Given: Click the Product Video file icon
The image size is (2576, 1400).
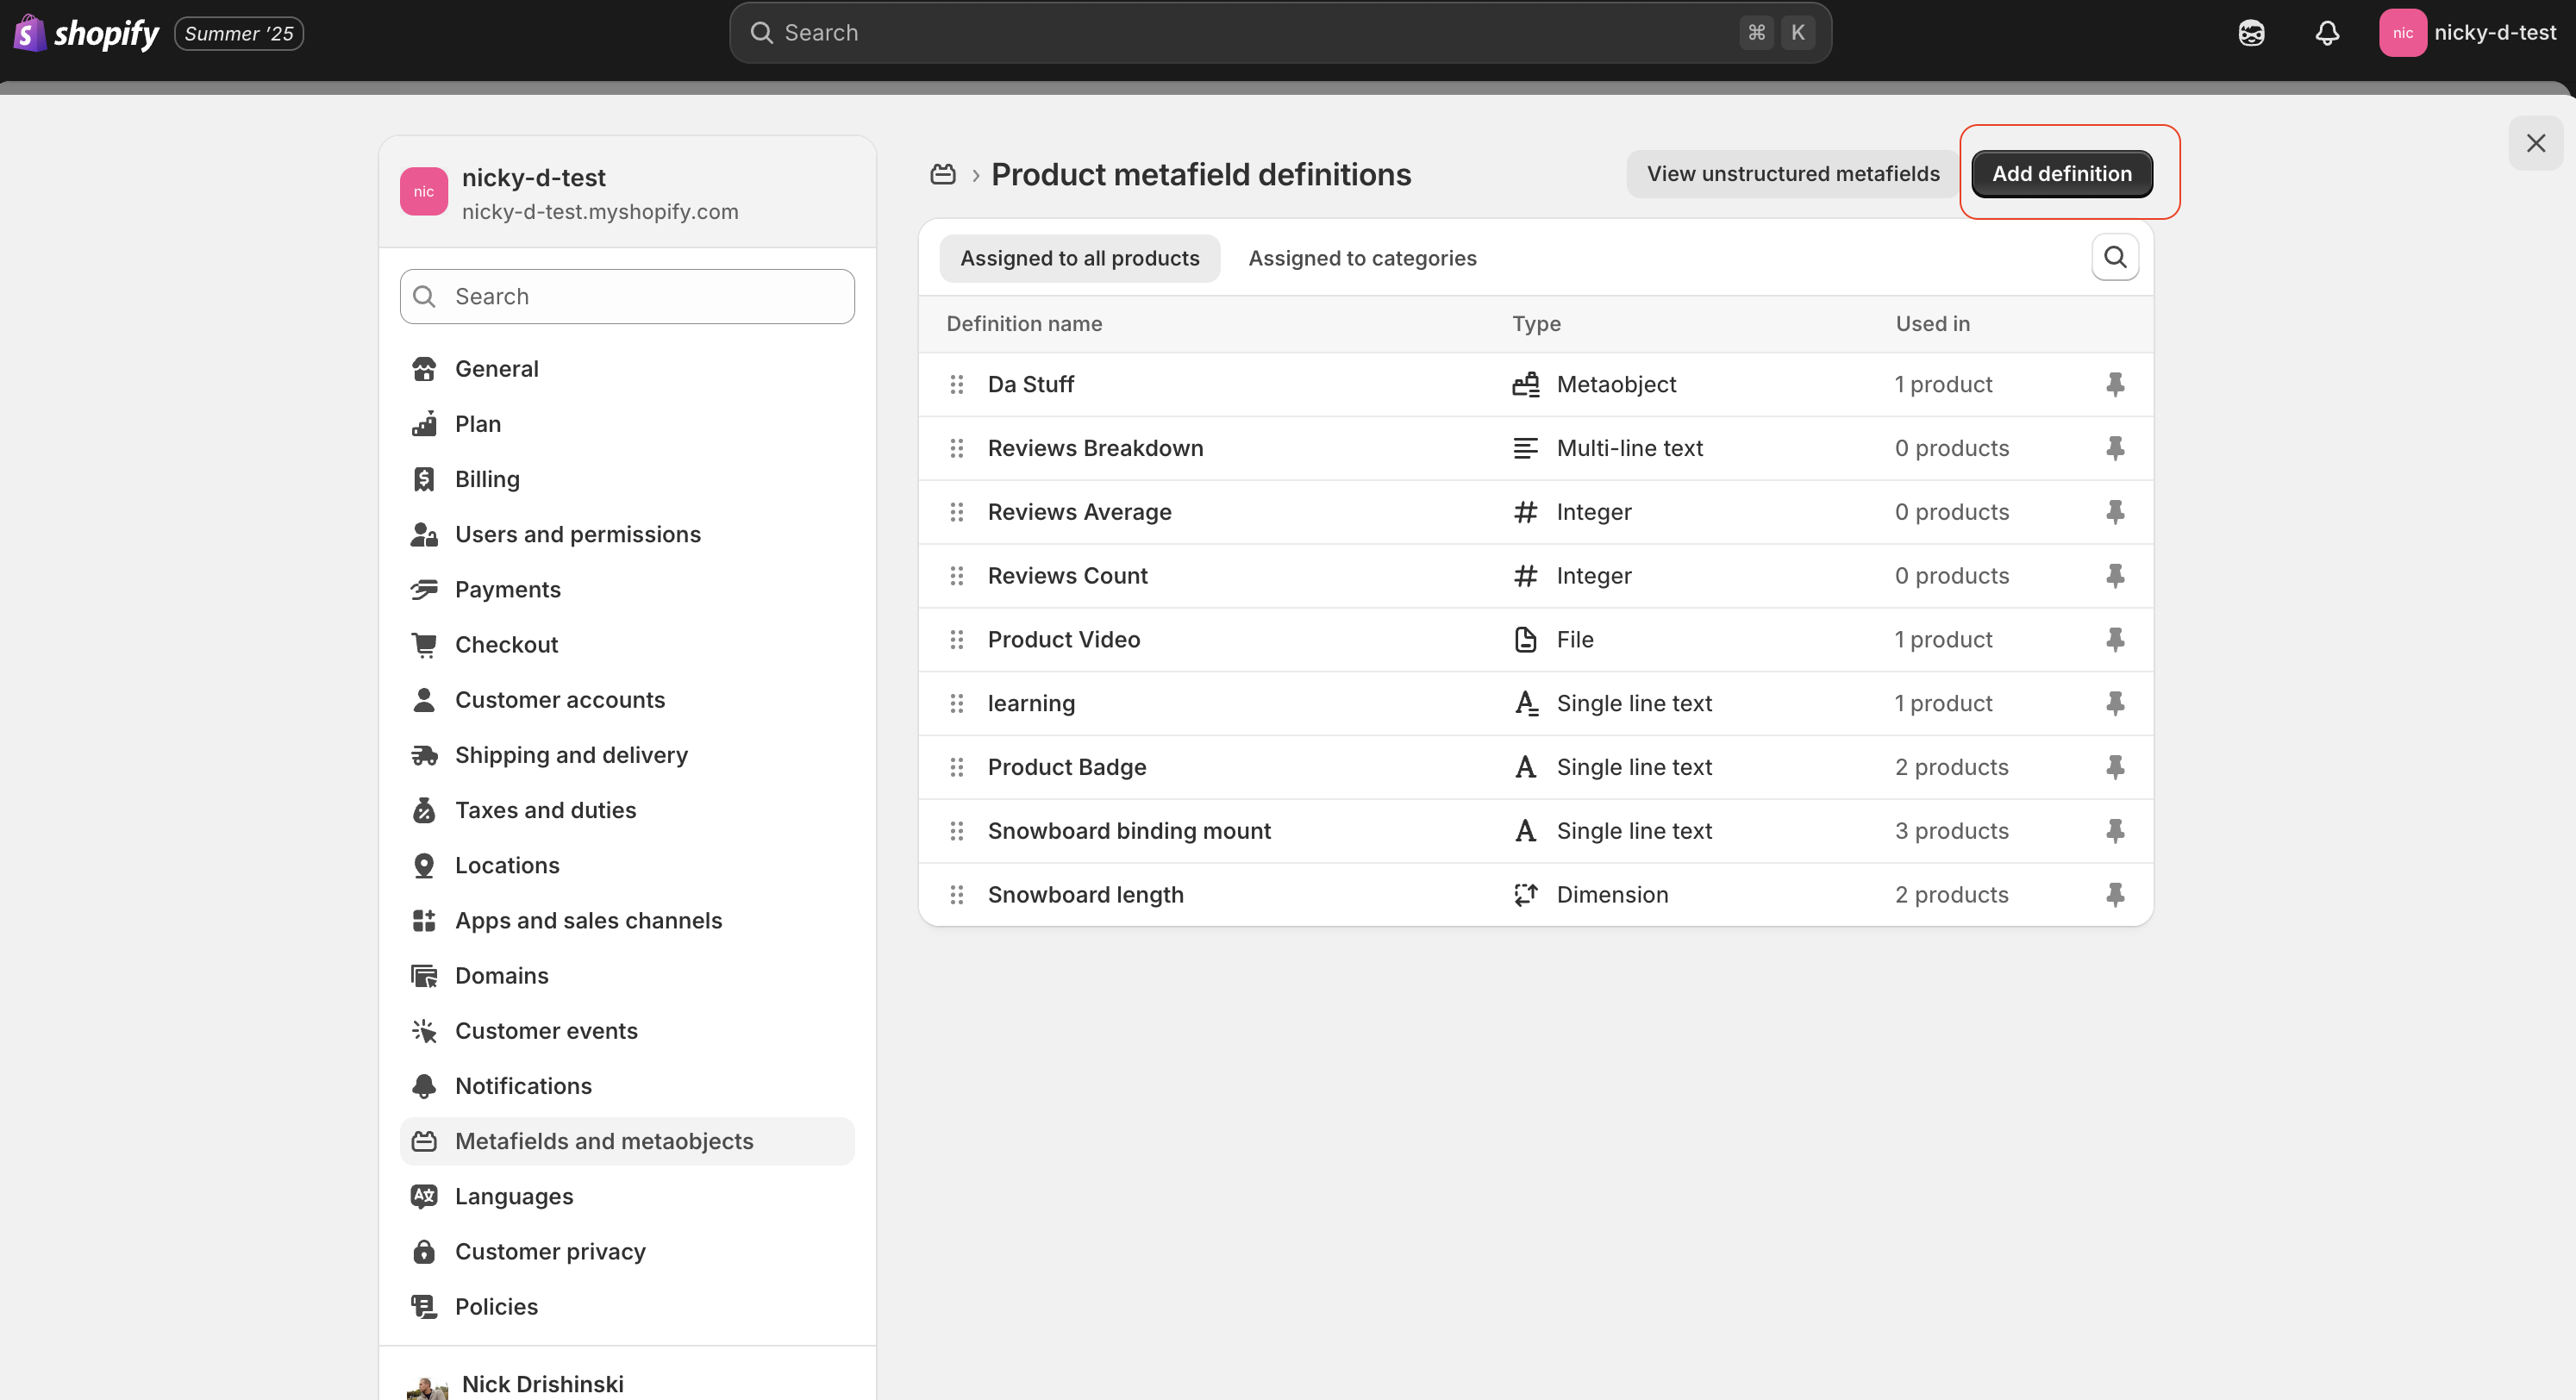Looking at the screenshot, I should tap(1525, 639).
